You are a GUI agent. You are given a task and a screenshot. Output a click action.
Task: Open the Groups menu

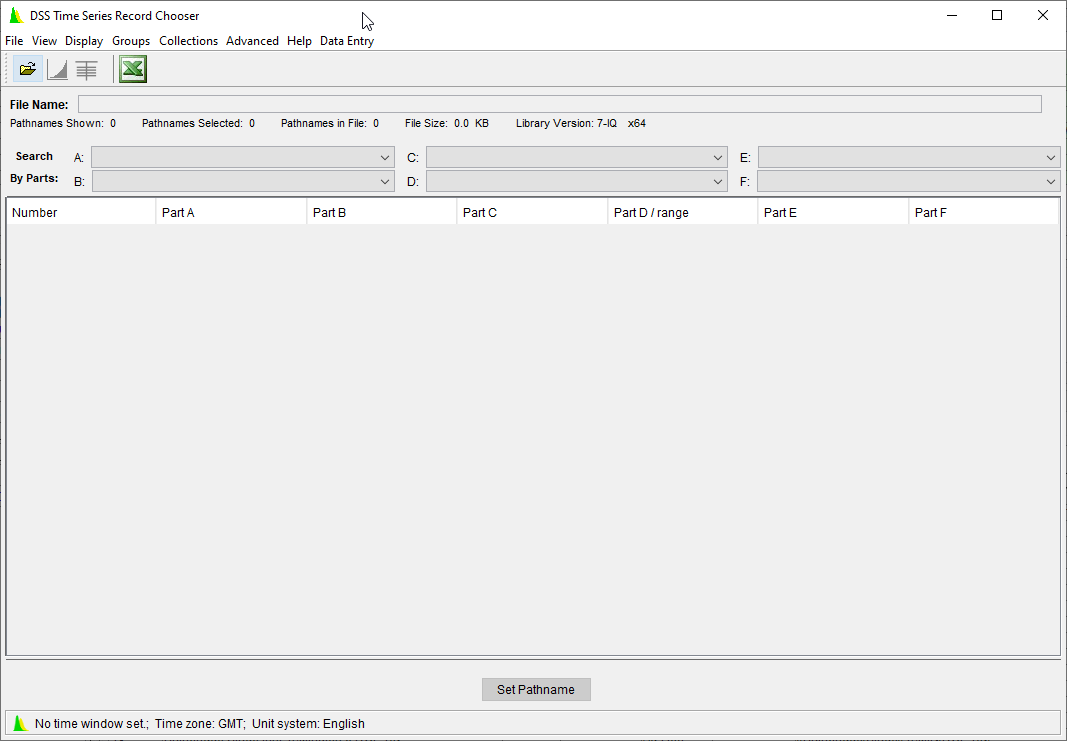click(131, 41)
